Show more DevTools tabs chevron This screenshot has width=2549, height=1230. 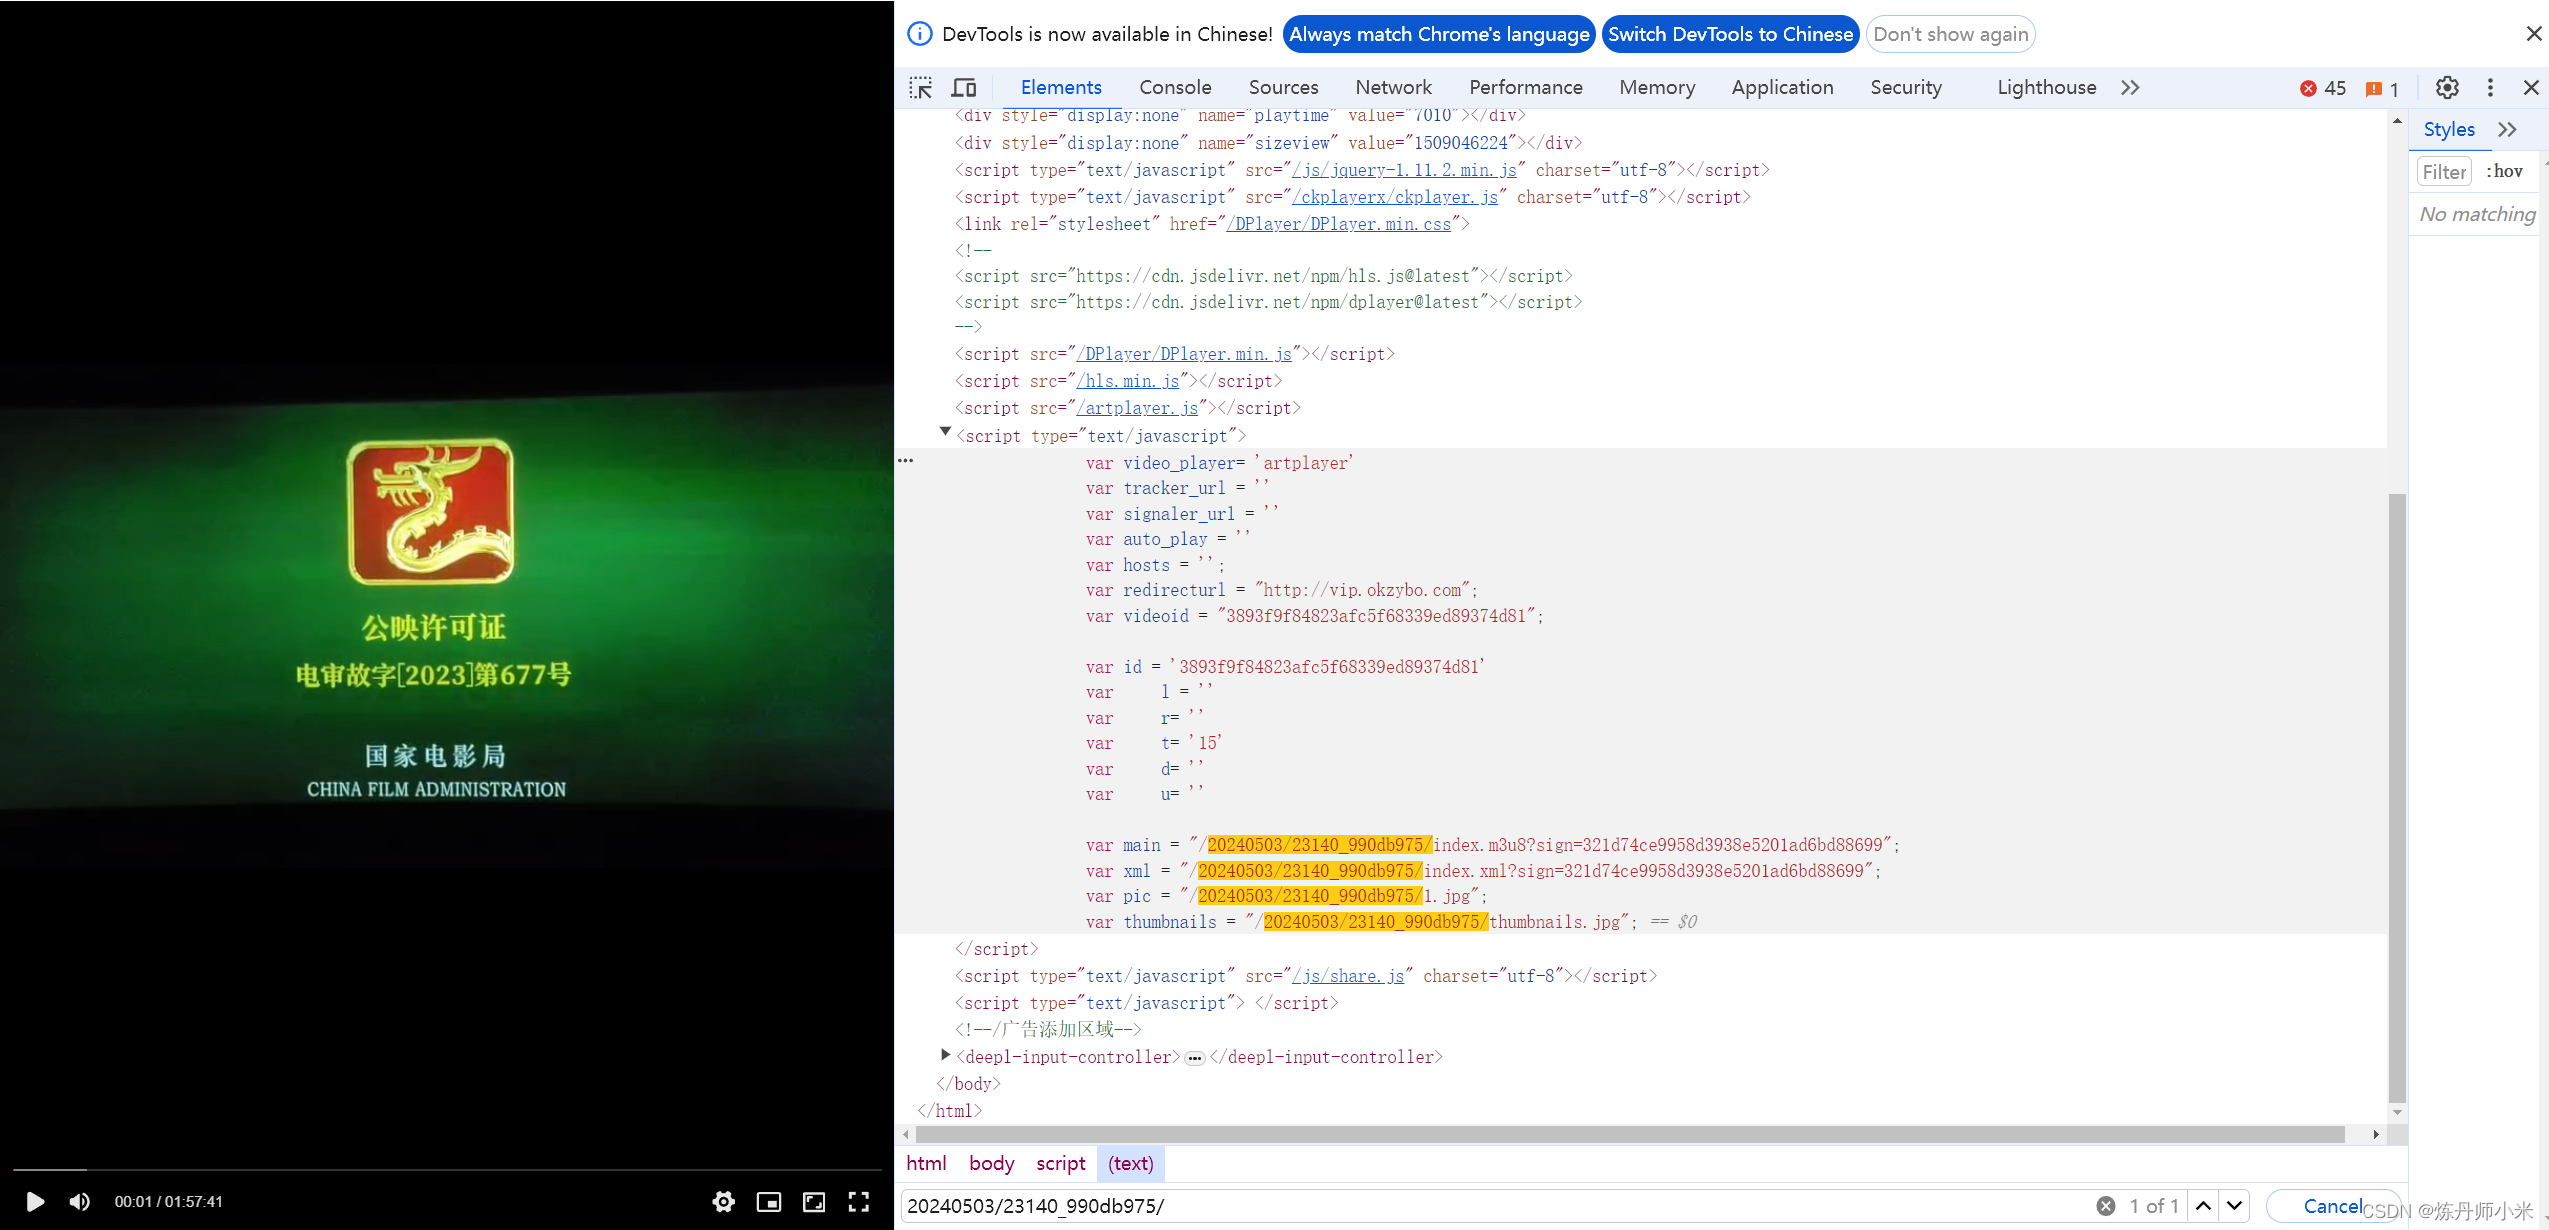2130,88
